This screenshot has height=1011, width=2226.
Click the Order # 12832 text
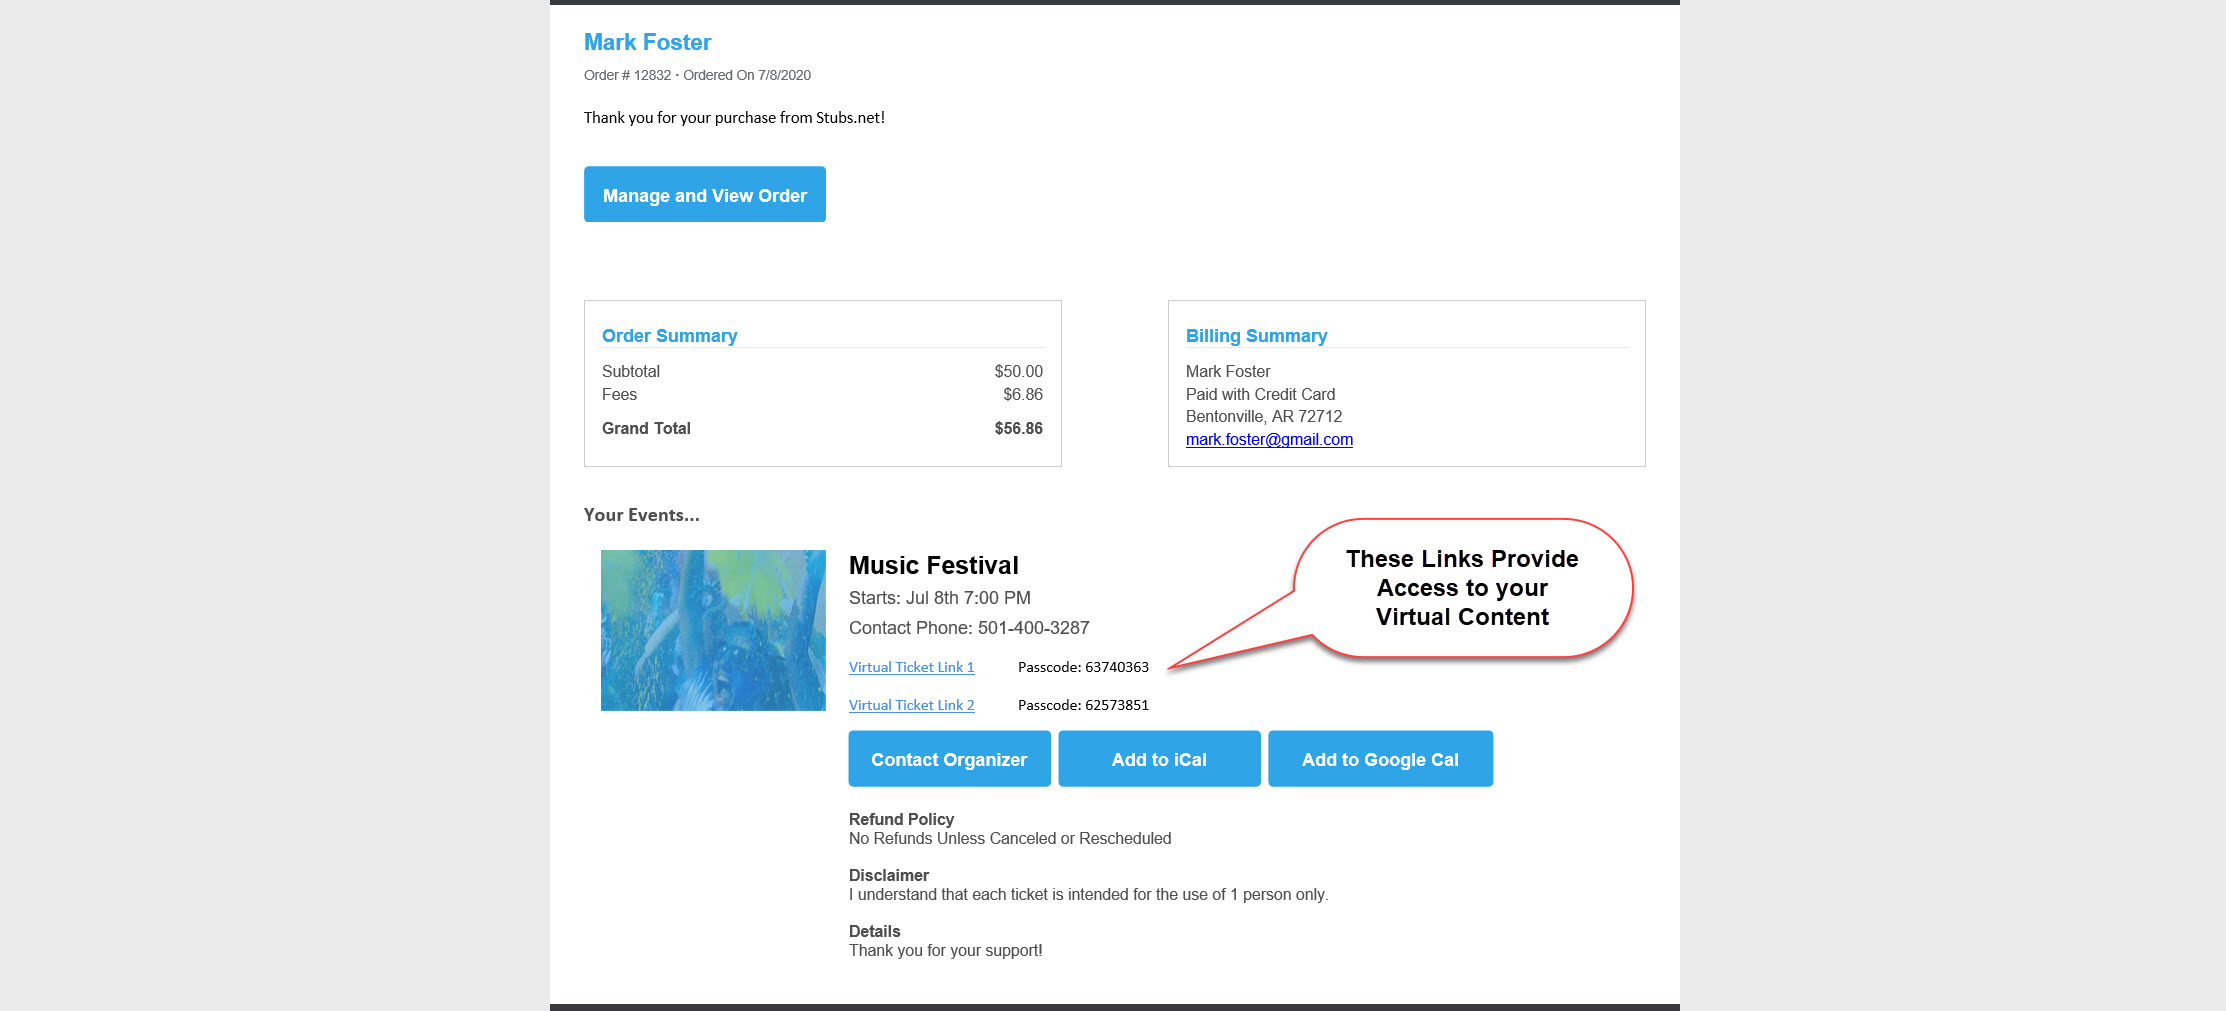[x=627, y=75]
